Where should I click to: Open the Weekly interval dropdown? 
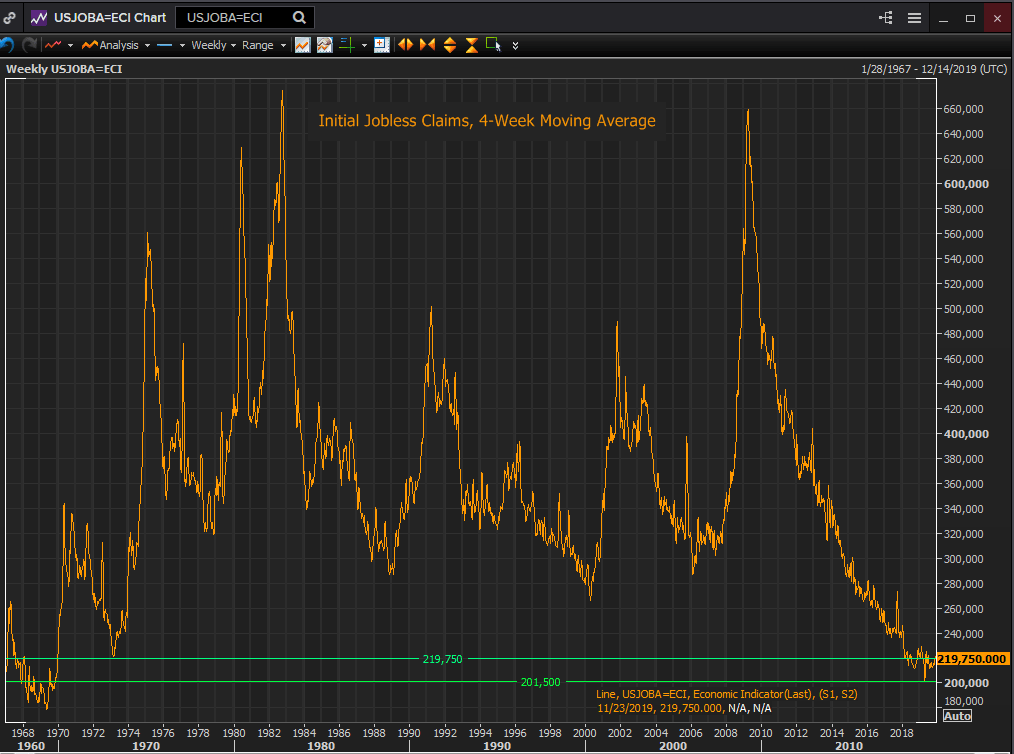[213, 45]
